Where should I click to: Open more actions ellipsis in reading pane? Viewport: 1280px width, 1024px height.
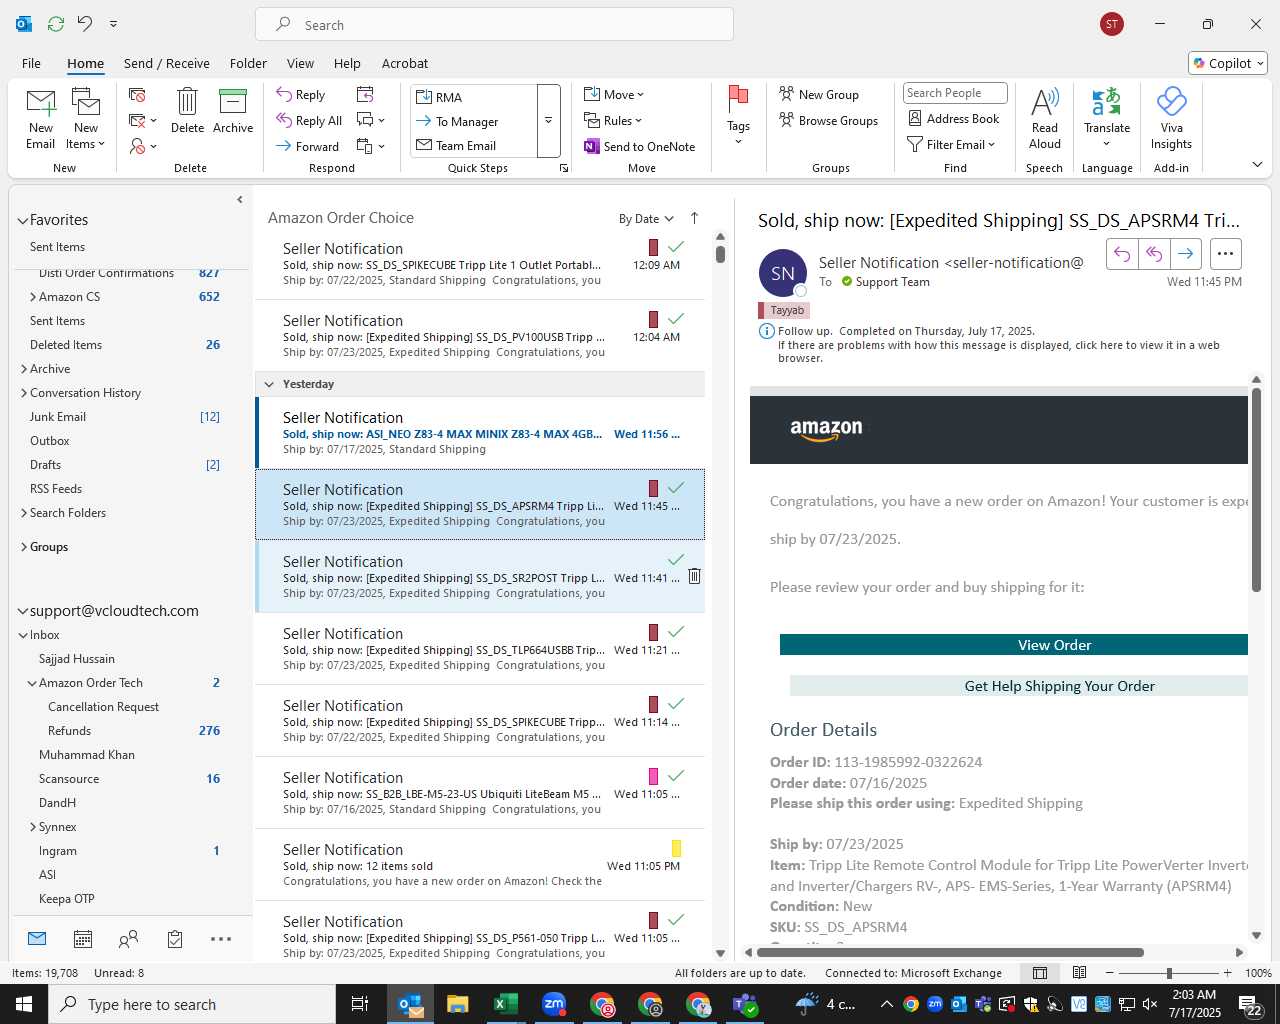coord(1226,254)
